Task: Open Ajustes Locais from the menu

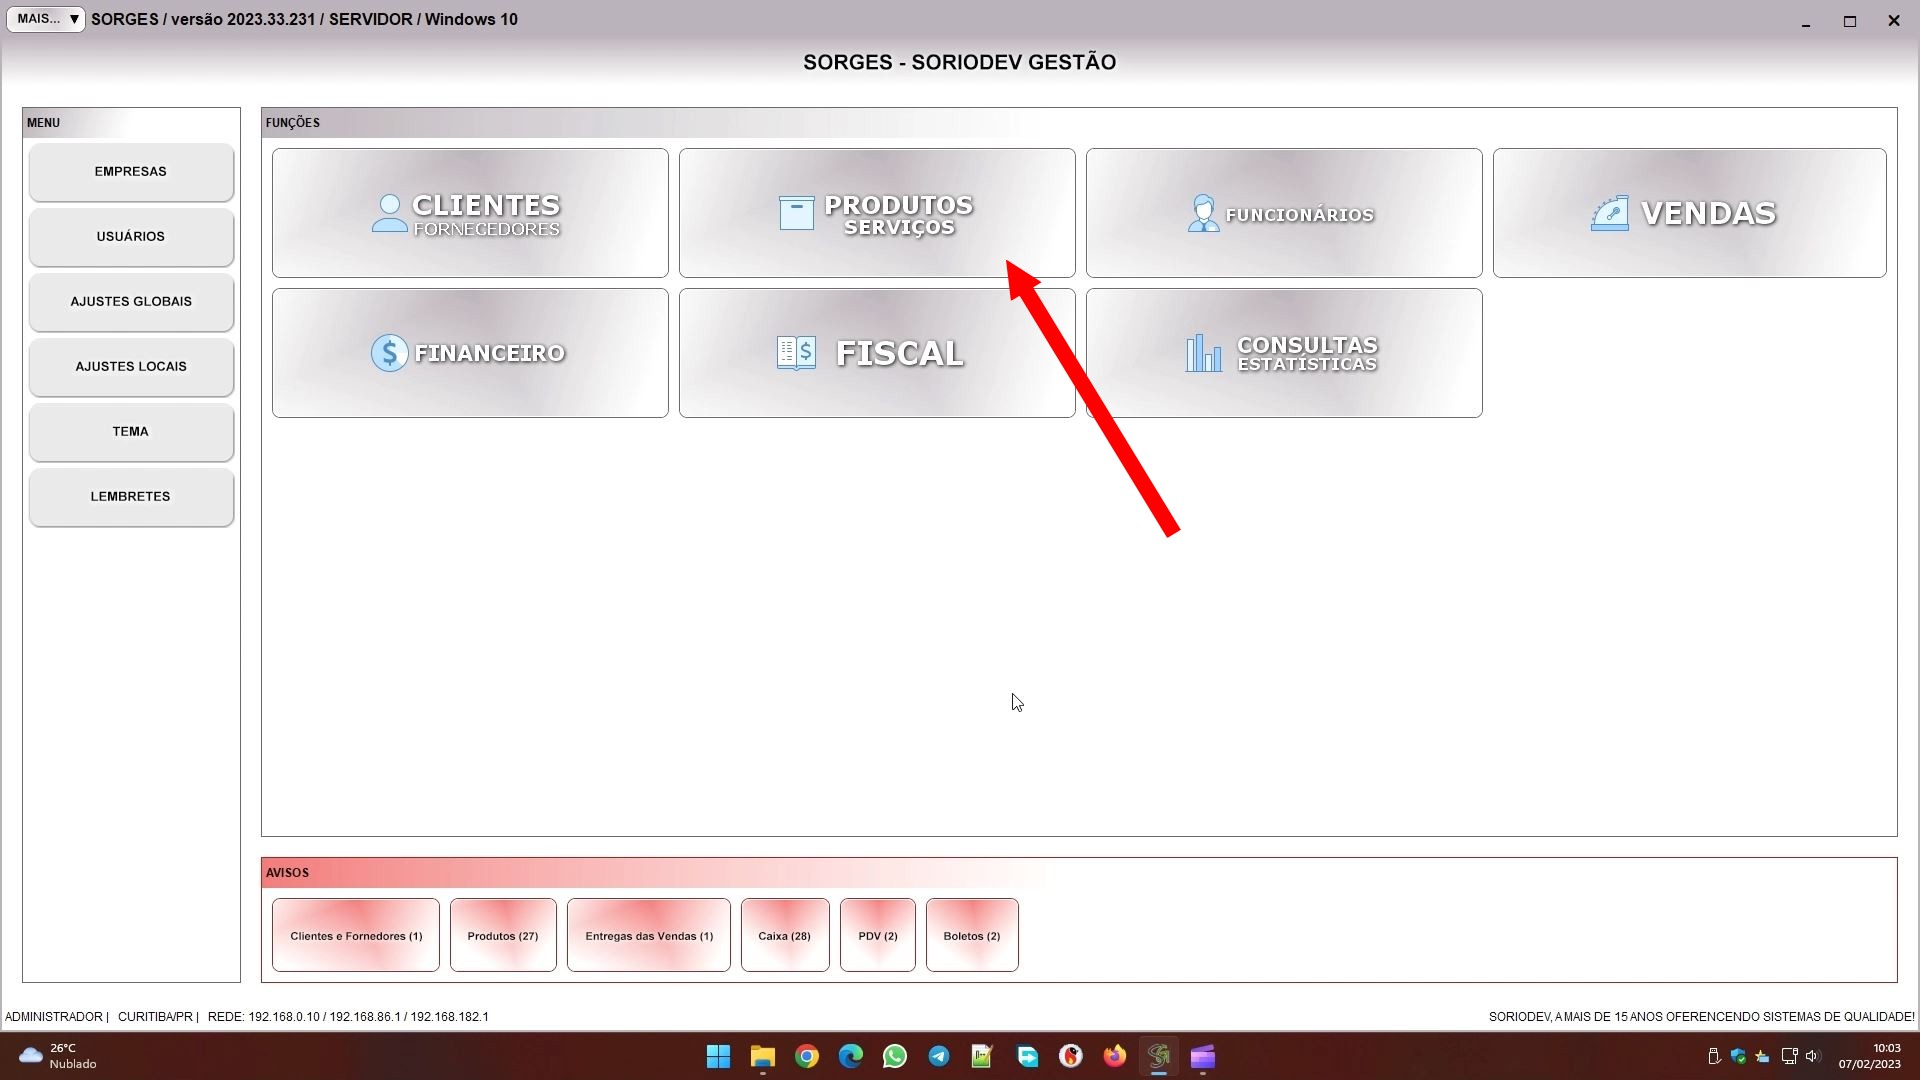Action: 131,367
